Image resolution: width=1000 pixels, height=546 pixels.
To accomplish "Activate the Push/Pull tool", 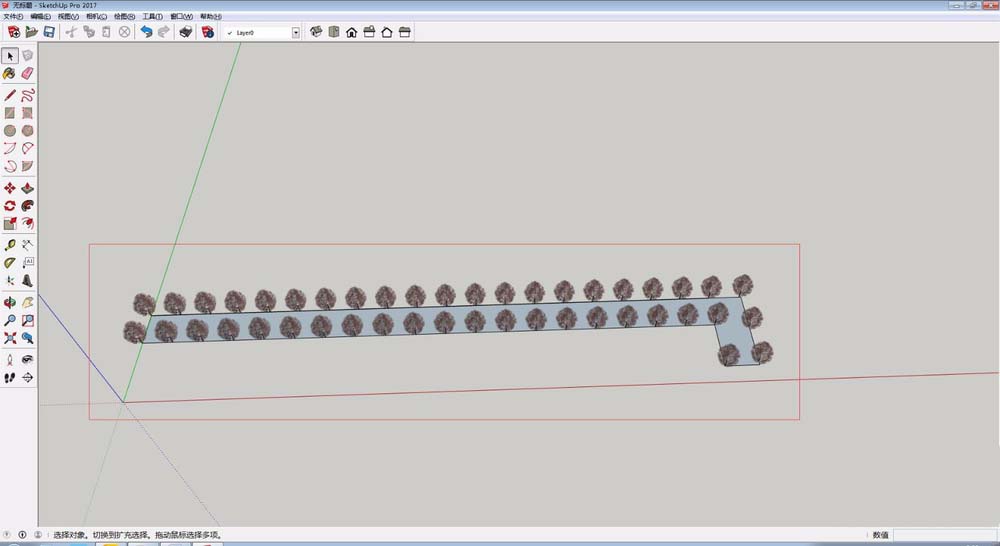I will coord(27,188).
